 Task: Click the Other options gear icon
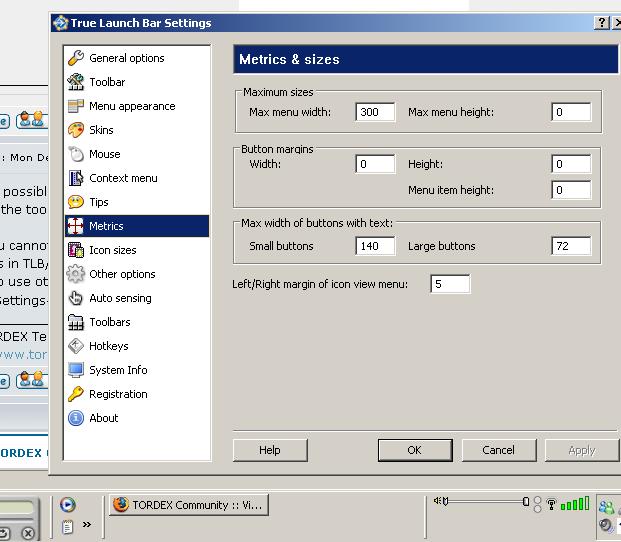coord(75,274)
